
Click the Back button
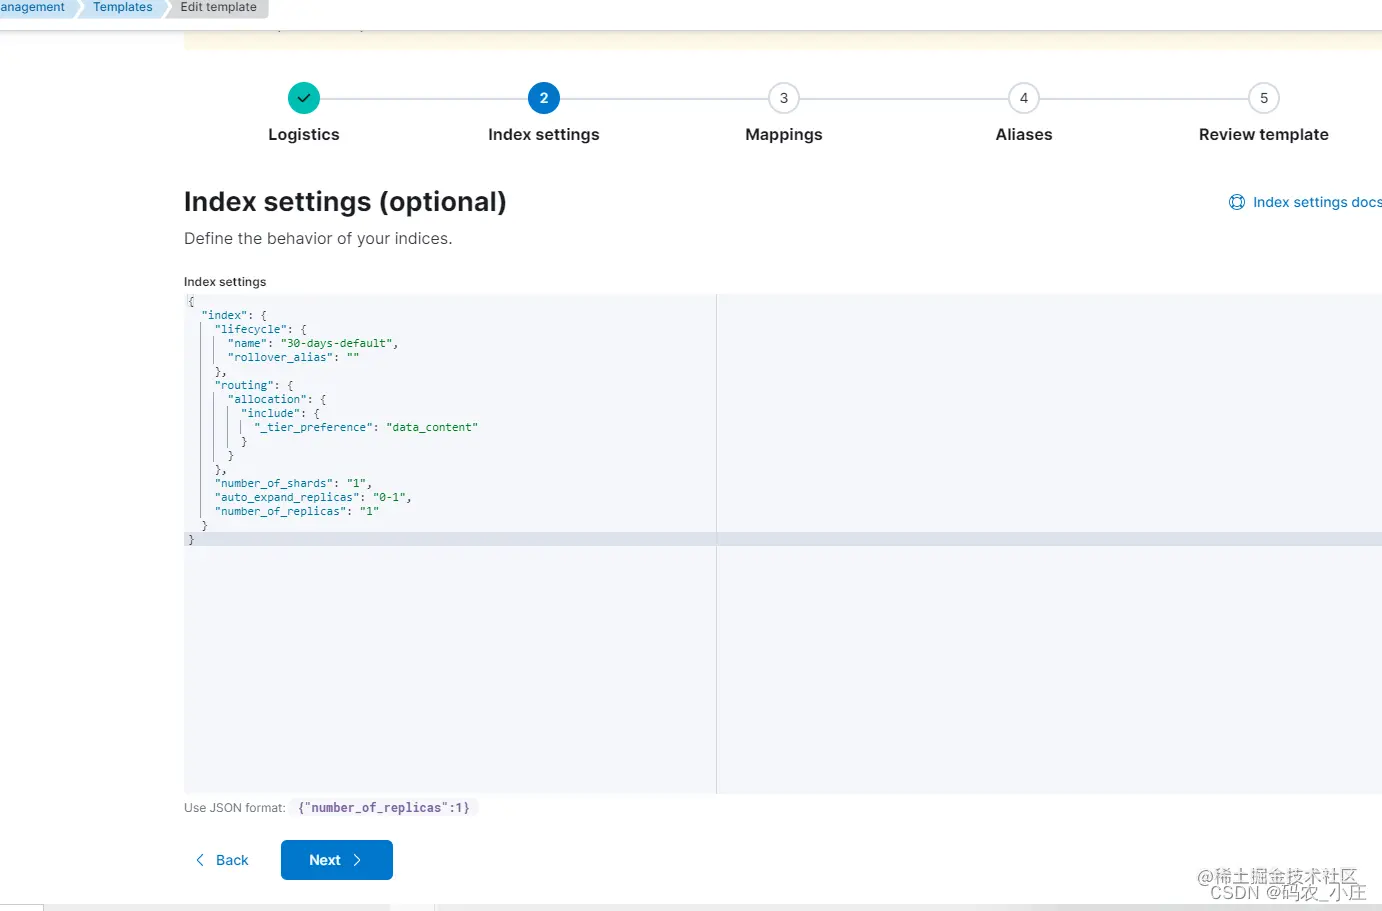pos(222,860)
